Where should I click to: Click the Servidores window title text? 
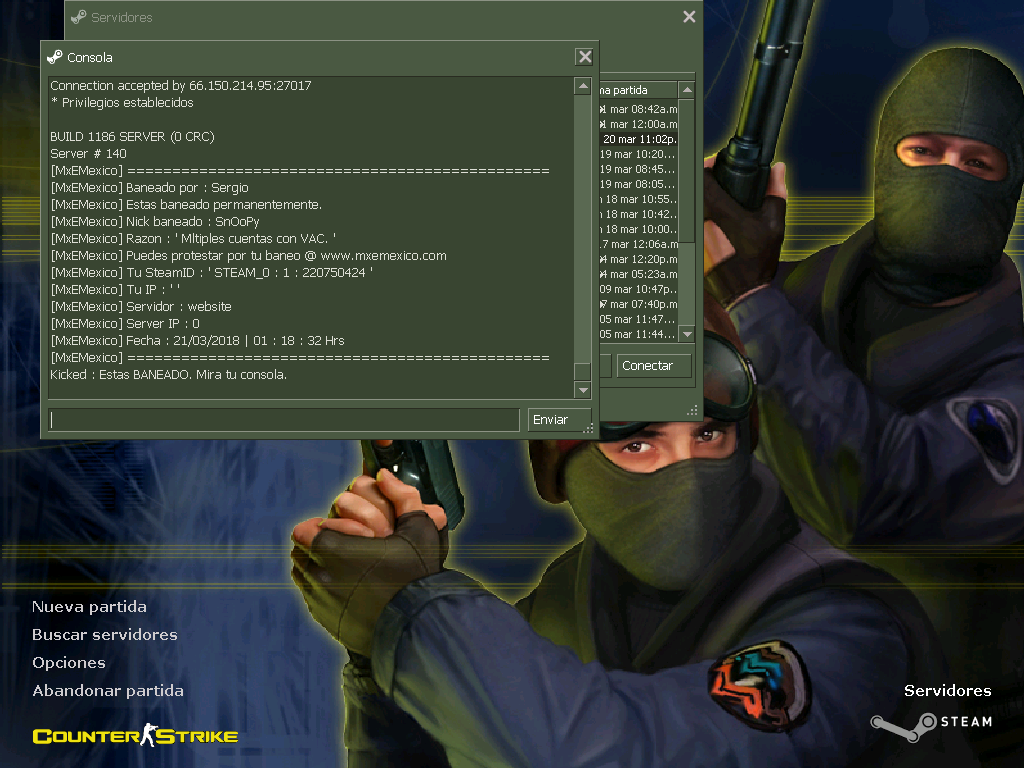click(121, 18)
